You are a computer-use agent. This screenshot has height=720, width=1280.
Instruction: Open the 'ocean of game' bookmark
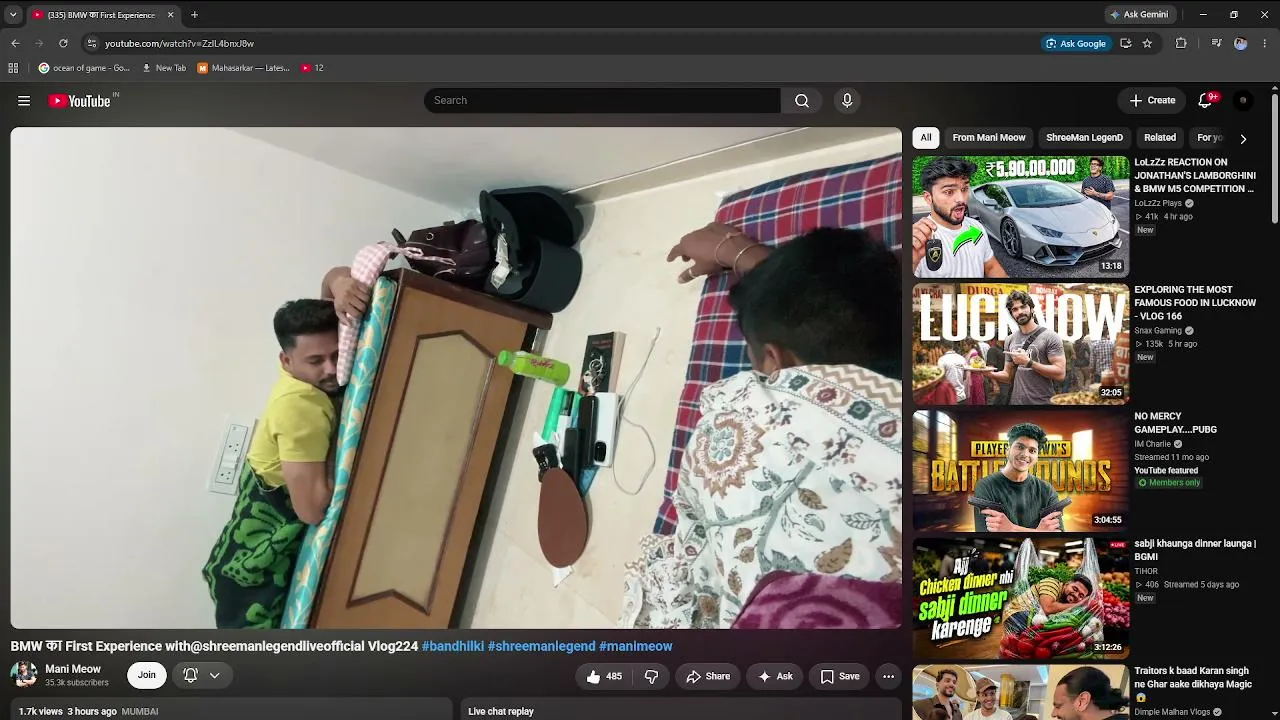pos(84,68)
